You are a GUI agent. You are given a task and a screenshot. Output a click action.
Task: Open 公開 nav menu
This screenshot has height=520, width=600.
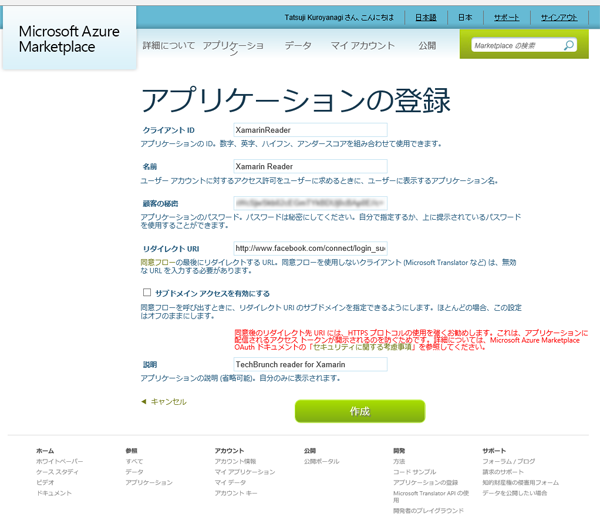coord(427,46)
